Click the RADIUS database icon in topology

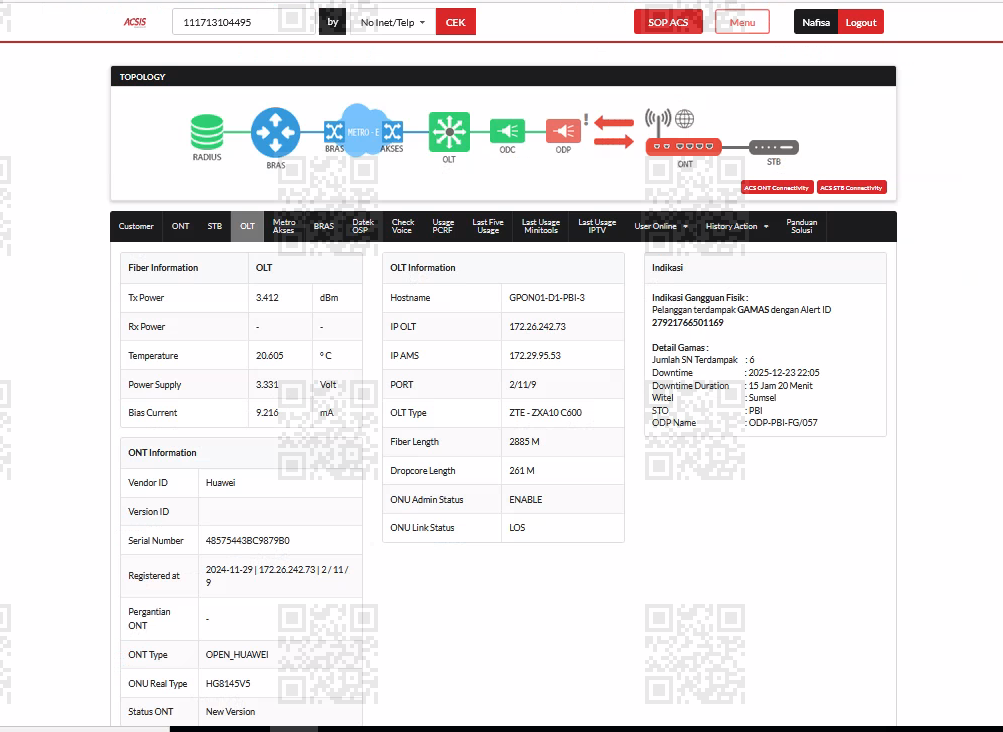pyautogui.click(x=207, y=132)
